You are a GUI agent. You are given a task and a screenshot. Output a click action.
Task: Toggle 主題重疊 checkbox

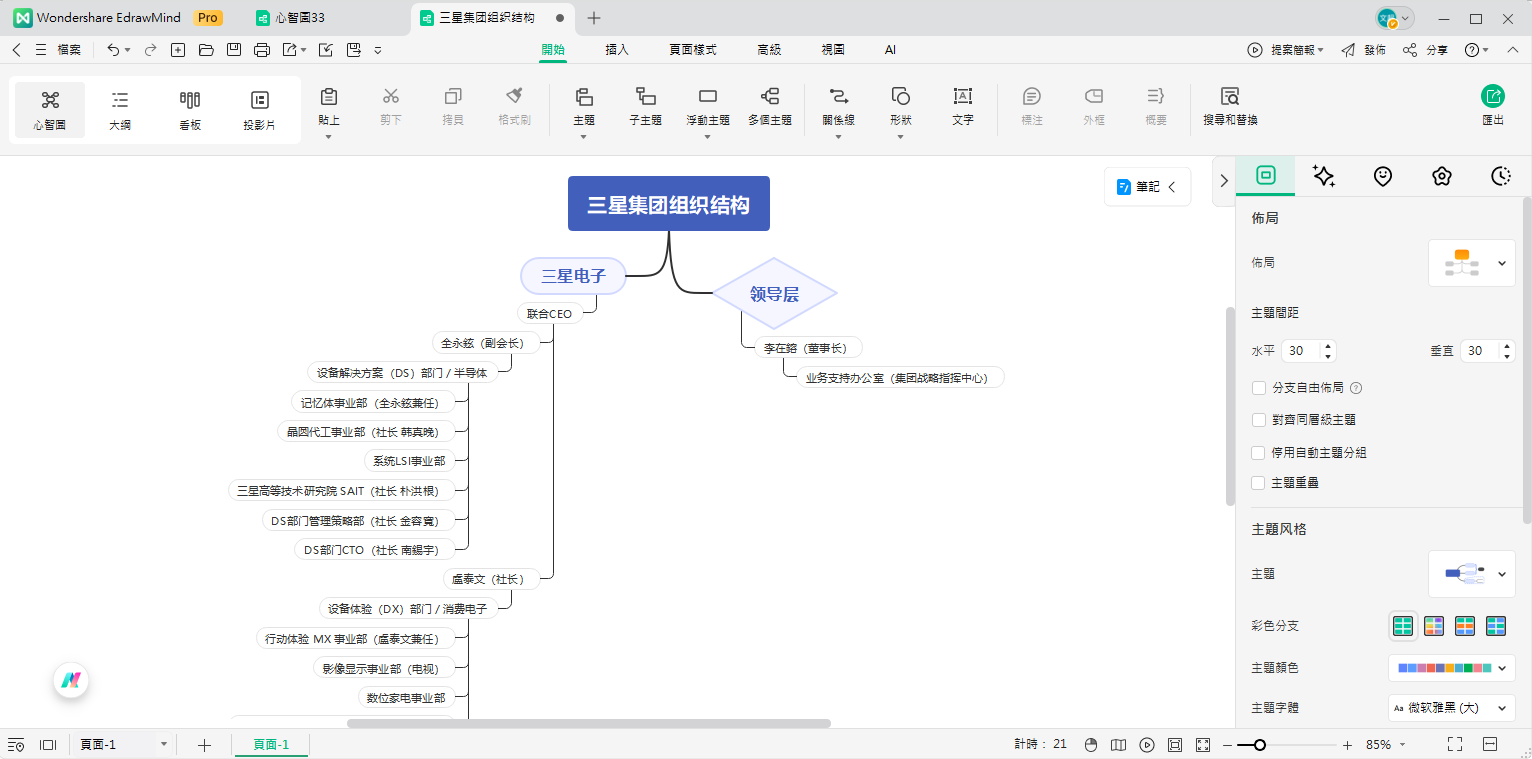[x=1259, y=483]
